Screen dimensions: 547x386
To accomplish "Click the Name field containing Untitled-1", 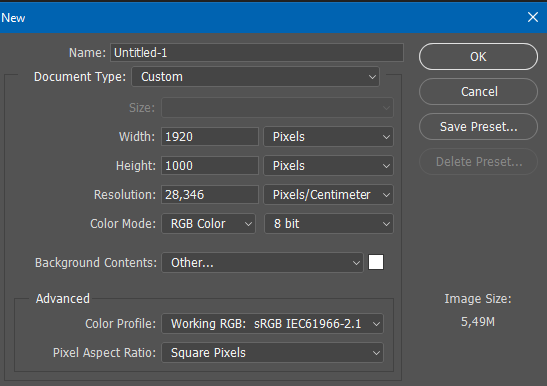I will (x=257, y=53).
